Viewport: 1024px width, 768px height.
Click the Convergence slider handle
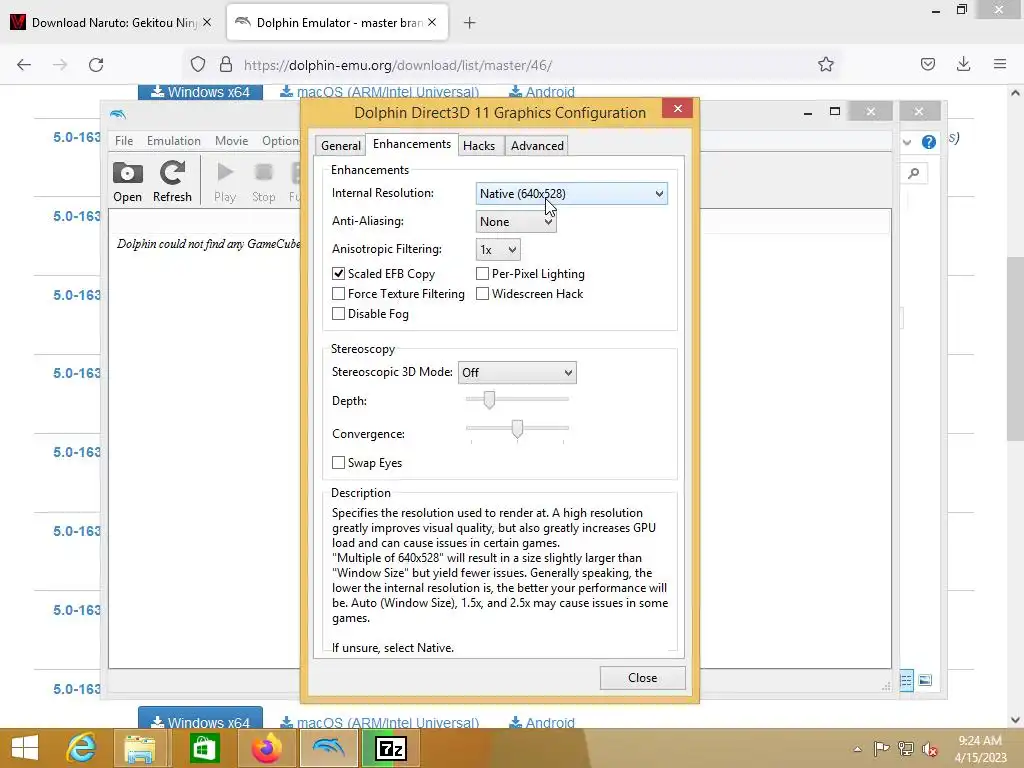[517, 429]
